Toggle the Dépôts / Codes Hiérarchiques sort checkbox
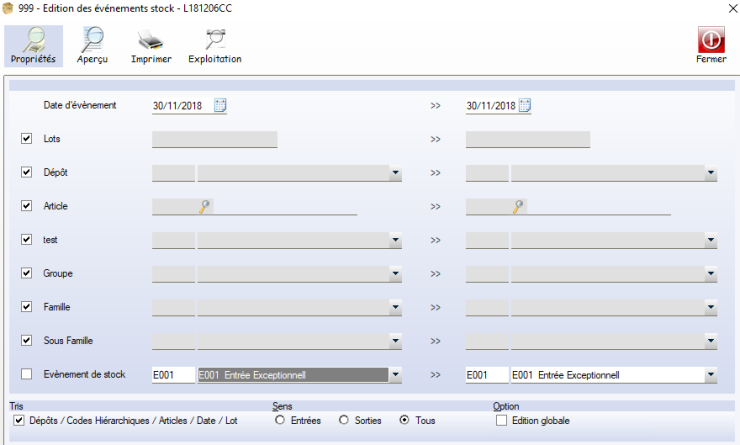740x445 pixels. point(19,421)
